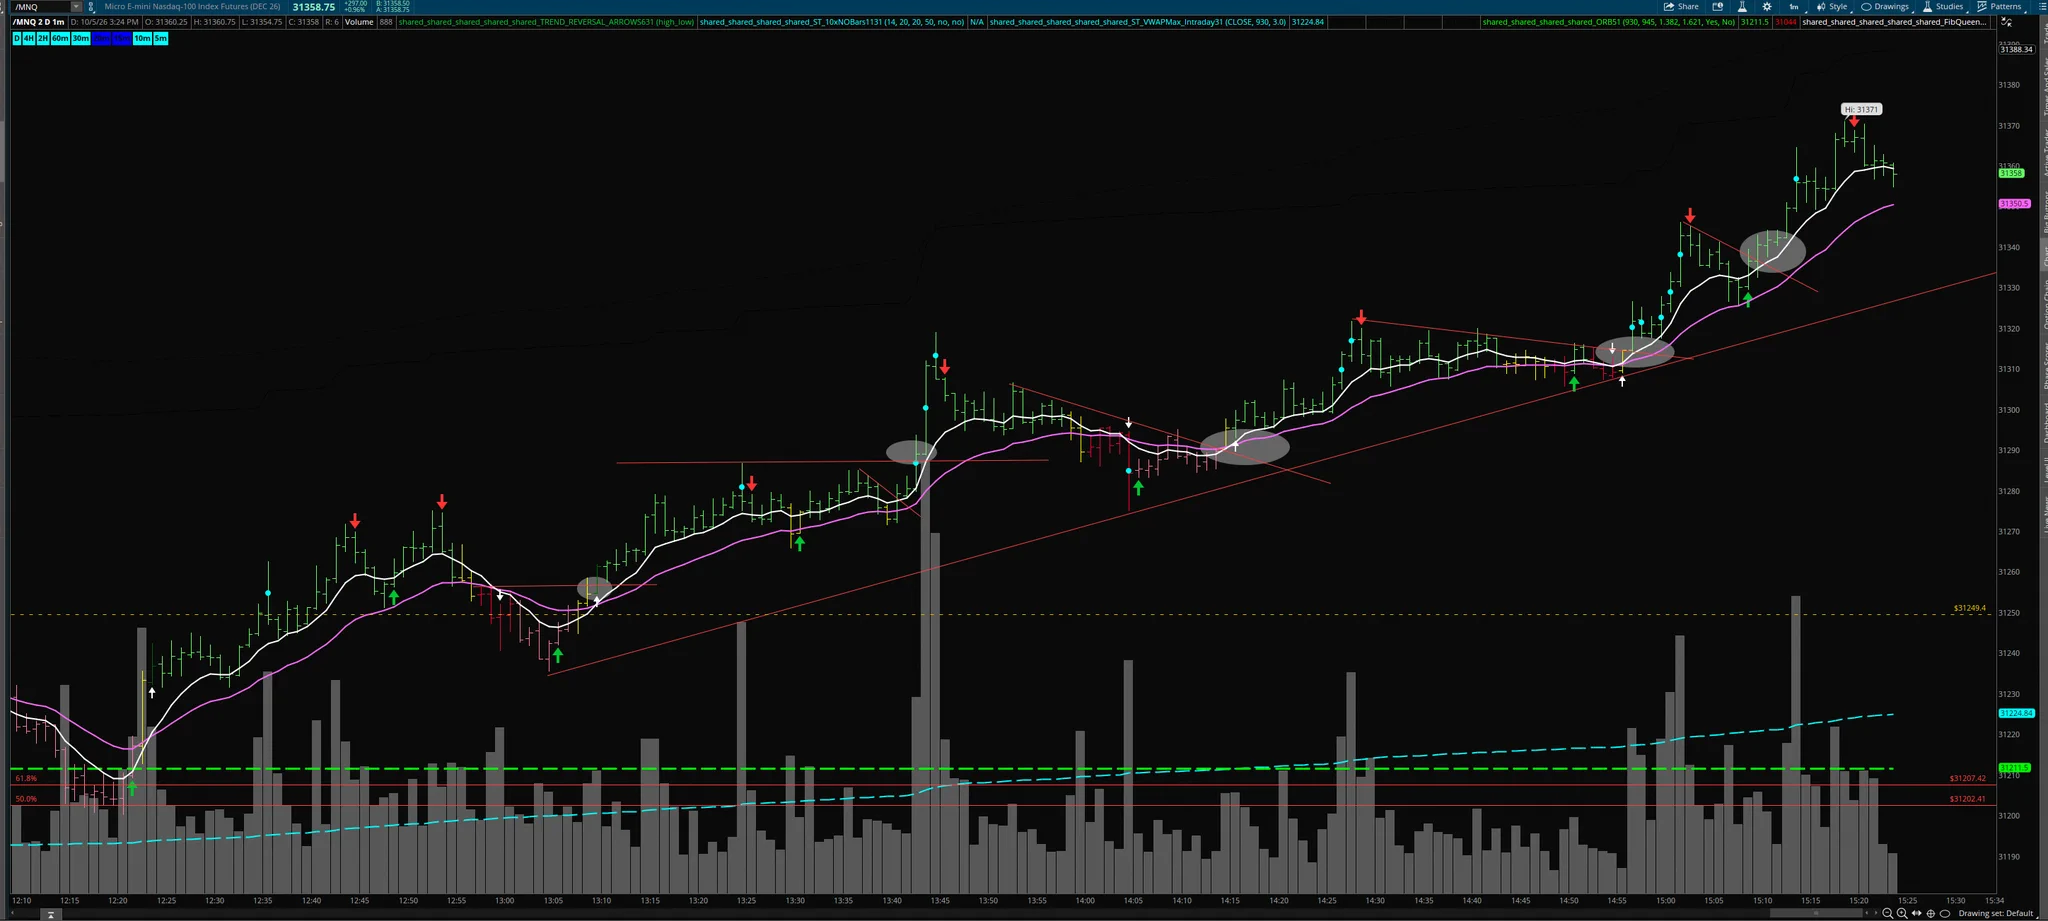Viewport: 2048px width, 921px height.
Task: Click the ellipse drawing tool icon
Action: pos(1945,913)
